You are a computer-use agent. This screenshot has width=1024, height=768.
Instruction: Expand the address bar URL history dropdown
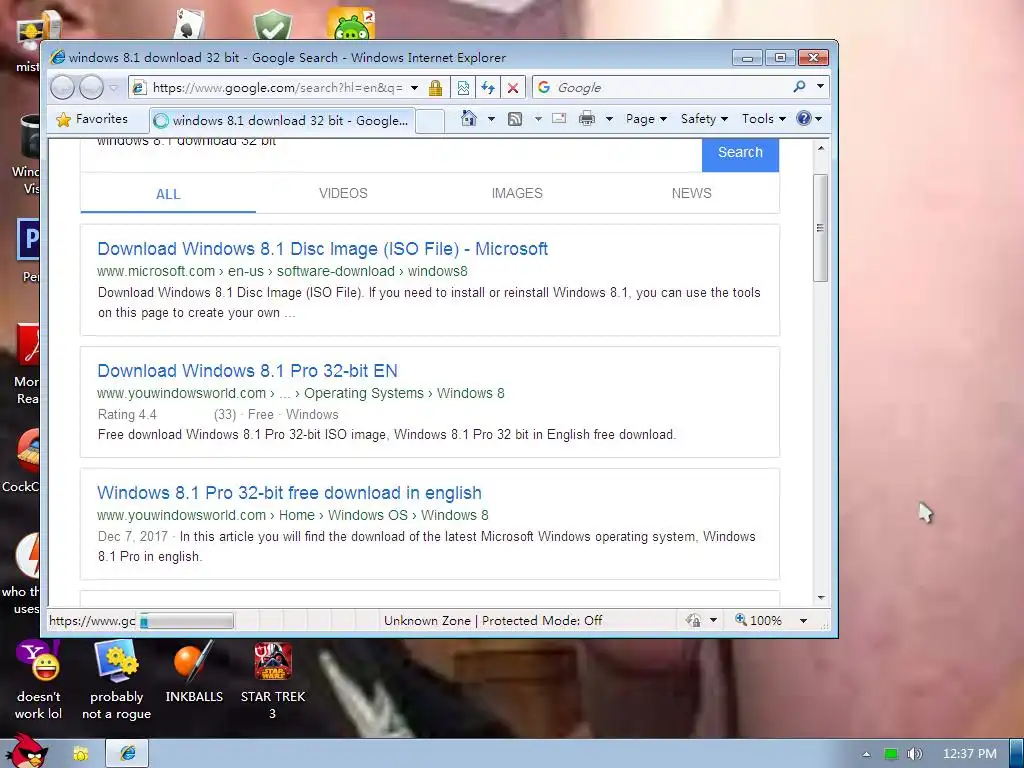[x=415, y=88]
